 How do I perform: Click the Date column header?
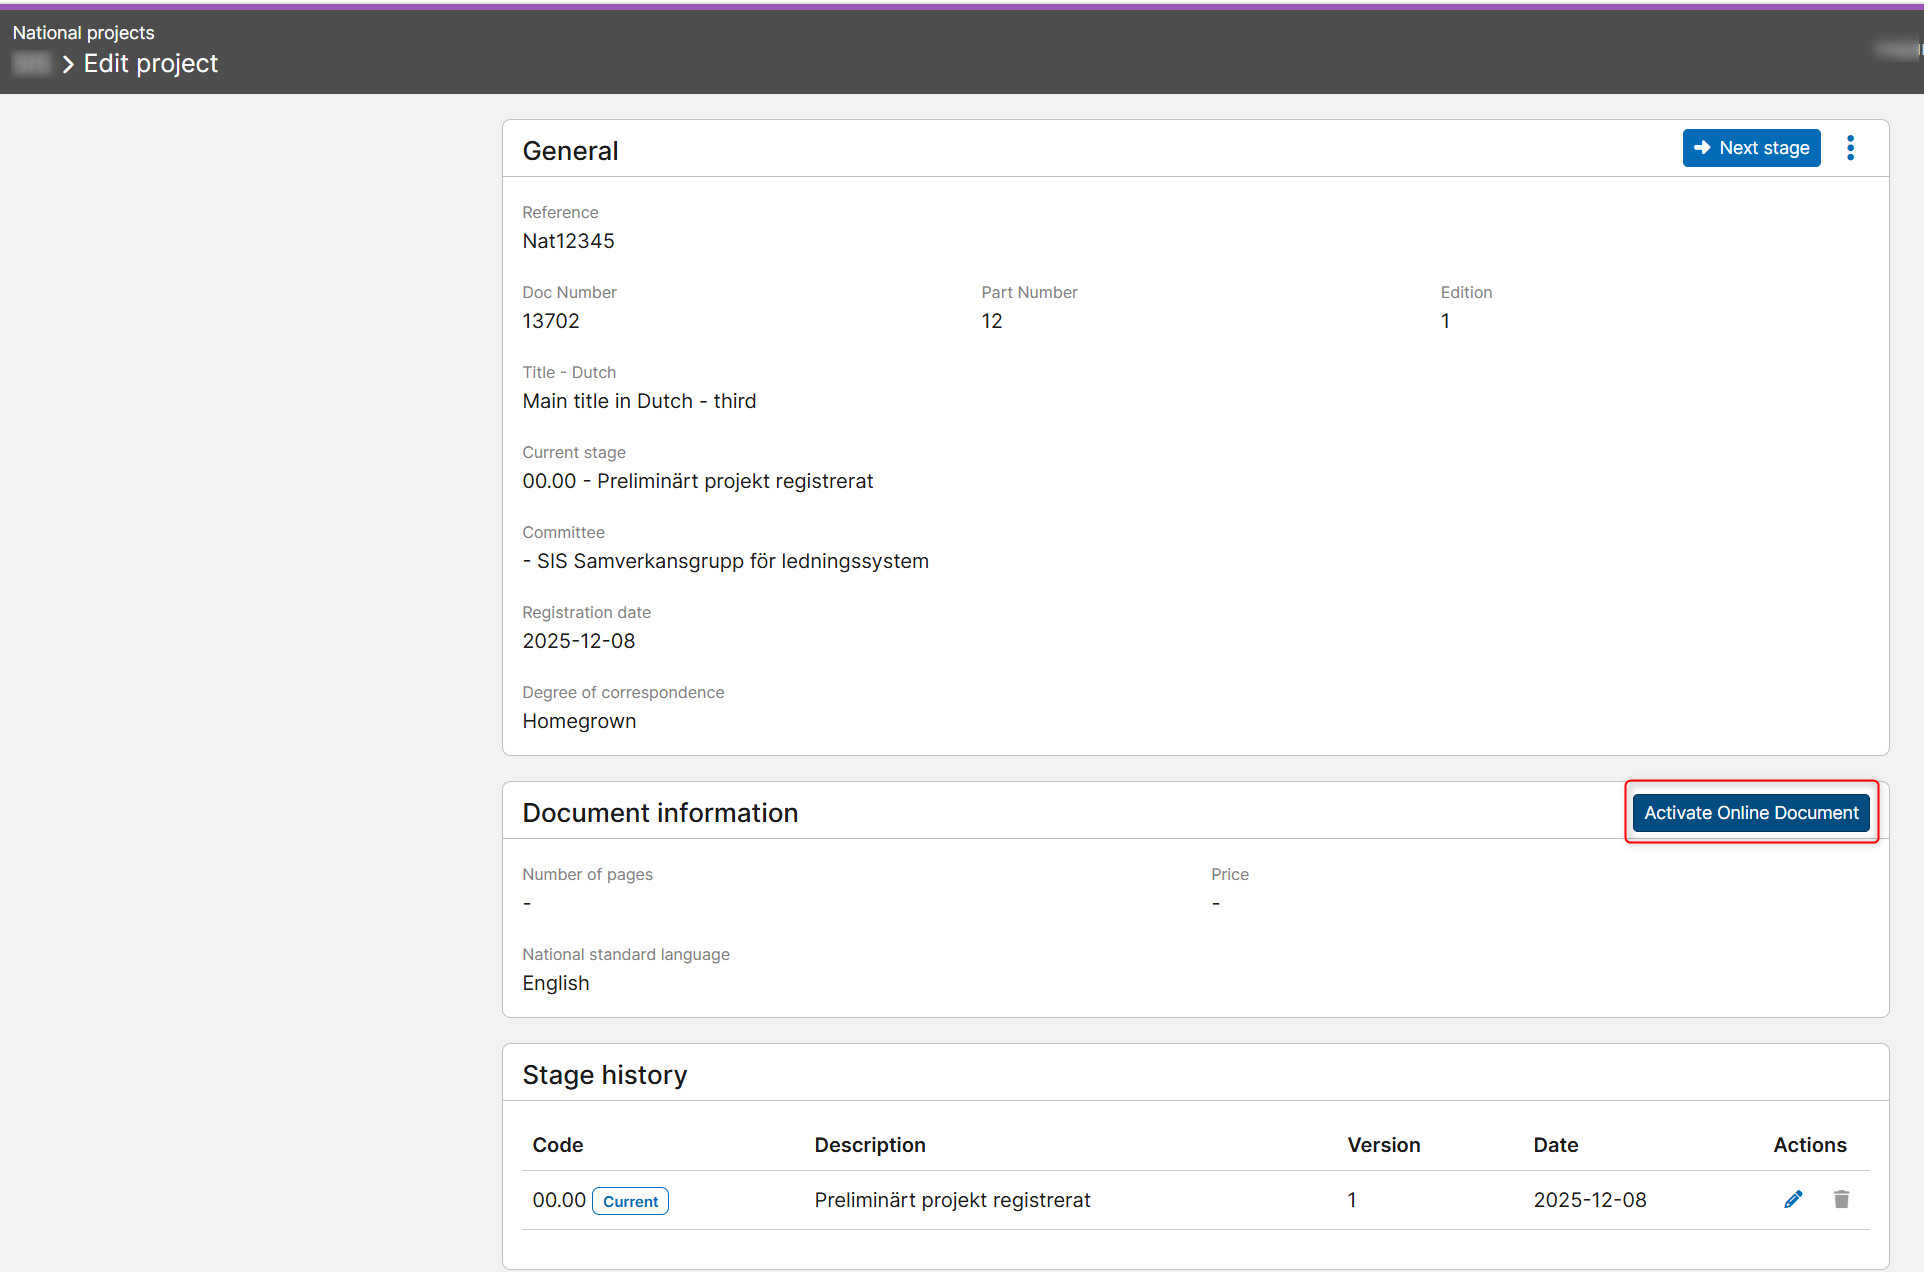(1555, 1145)
